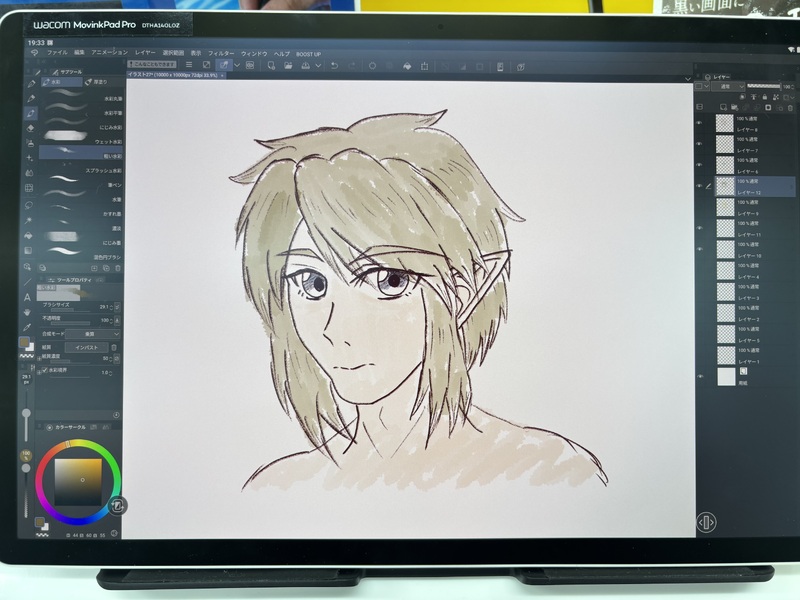
Task: Click the open folder icon in command bar
Action: (x=288, y=66)
